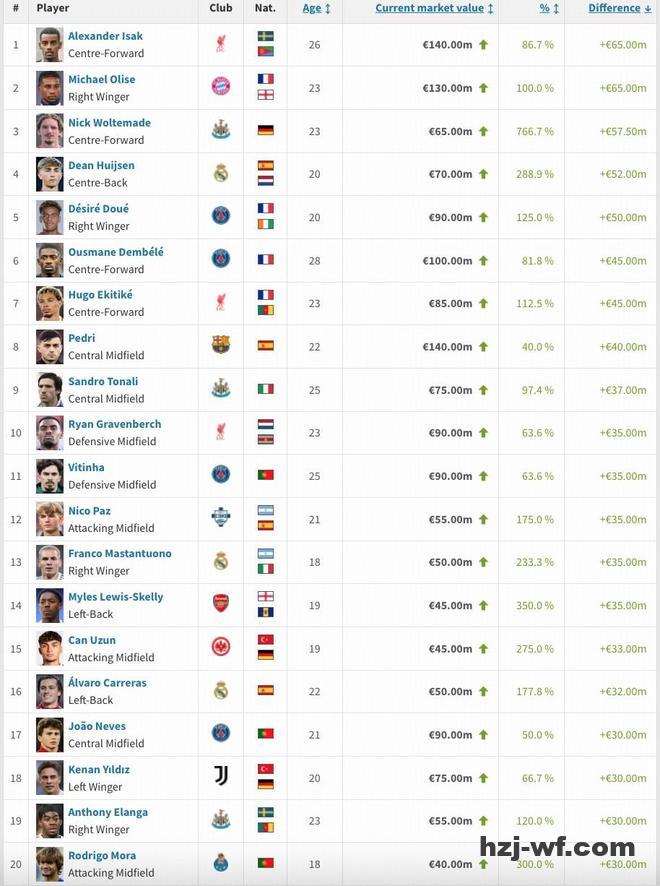
Task: Click the Eintracht Frankfurt crest beside Can Uzun
Action: click(221, 647)
